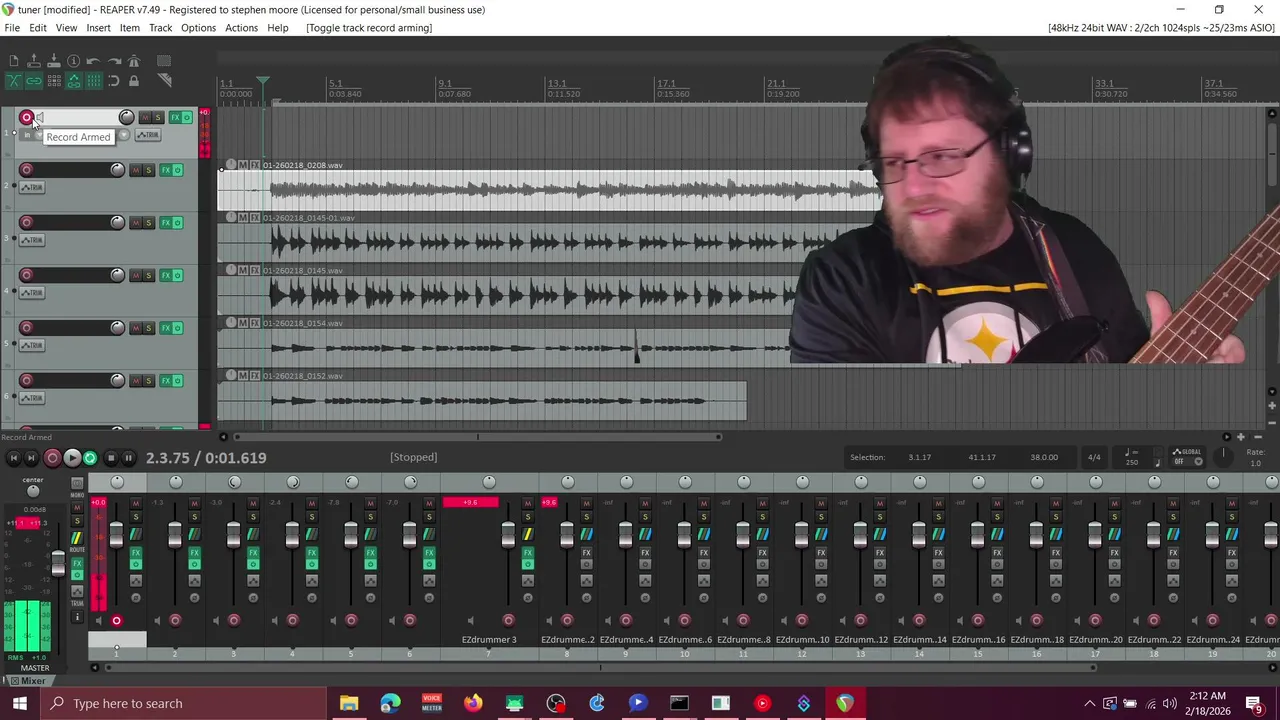Mute track 2 in the track panel

point(135,170)
